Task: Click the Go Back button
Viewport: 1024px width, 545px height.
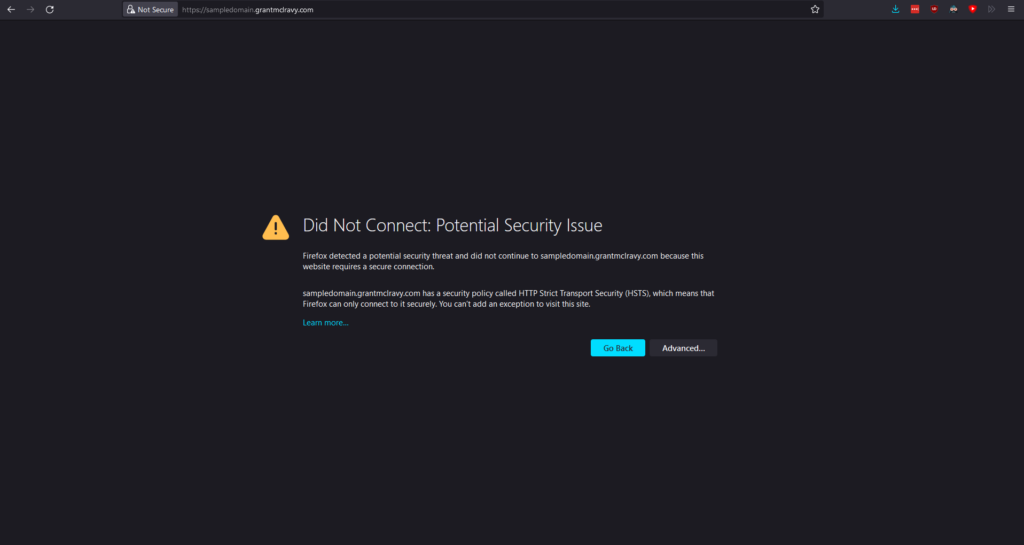Action: point(617,348)
